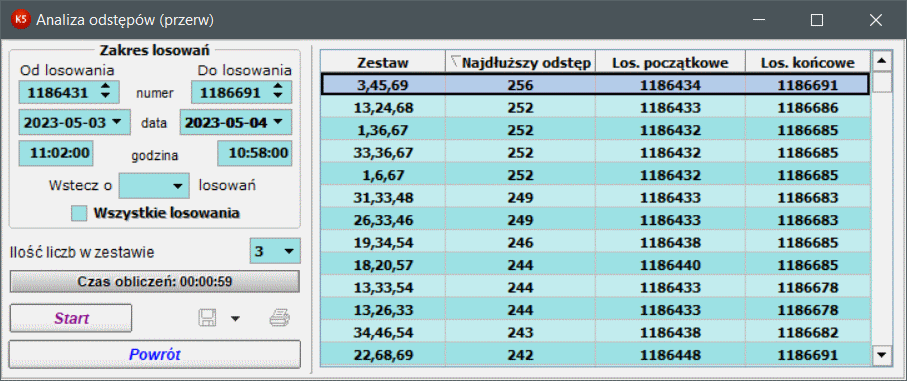Click the longest gap value 243
Screen dimensions: 907x381
coord(521,332)
